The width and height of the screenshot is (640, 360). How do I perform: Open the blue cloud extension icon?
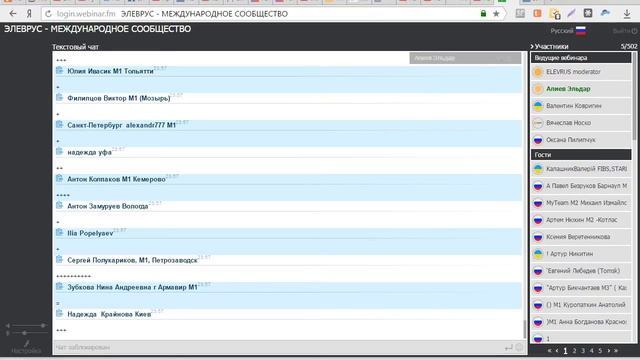coord(605,13)
